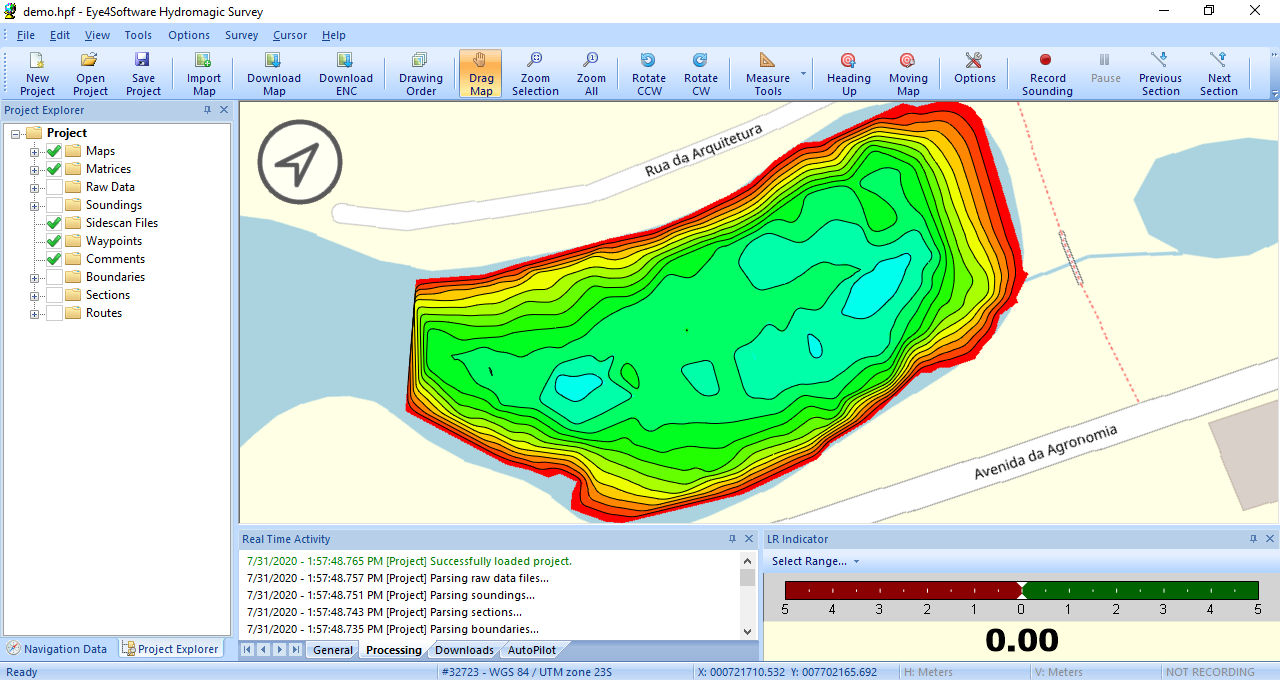Click Zoom All in toolbar
Screen dimensions: 1280x680
click(591, 74)
